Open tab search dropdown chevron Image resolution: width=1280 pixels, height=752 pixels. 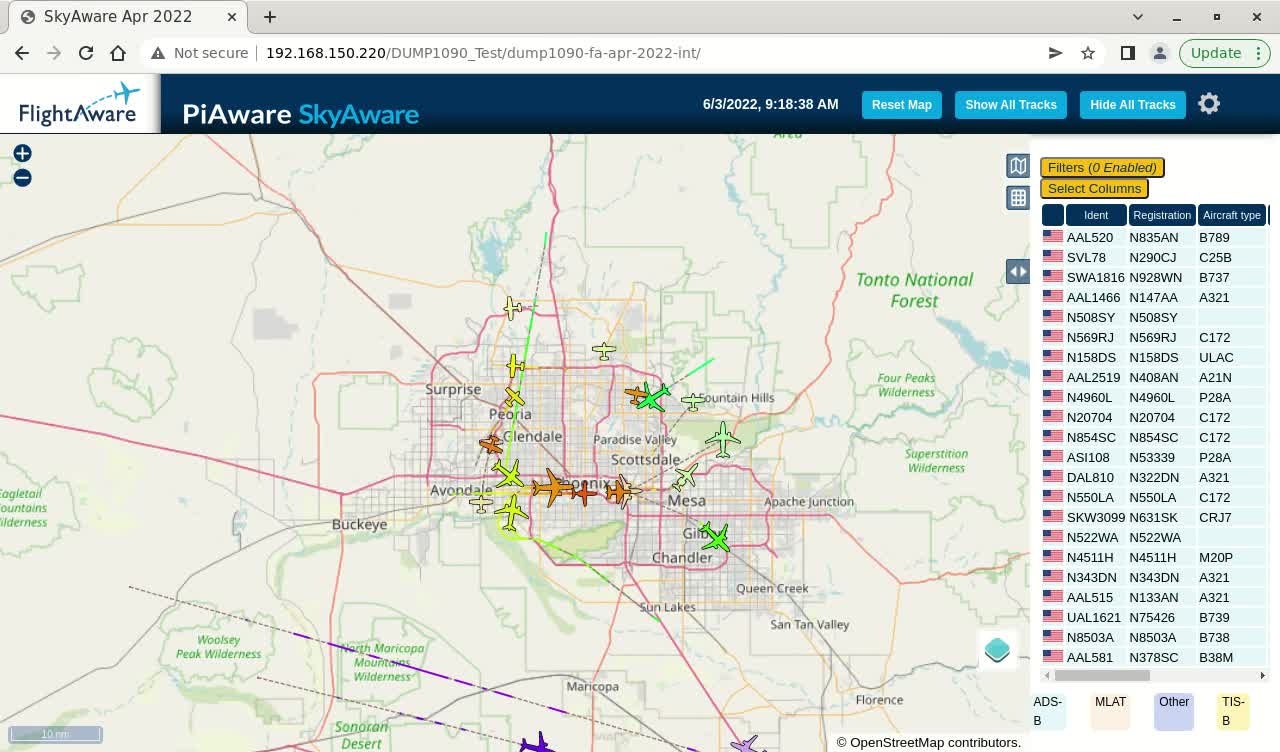[1138, 17]
